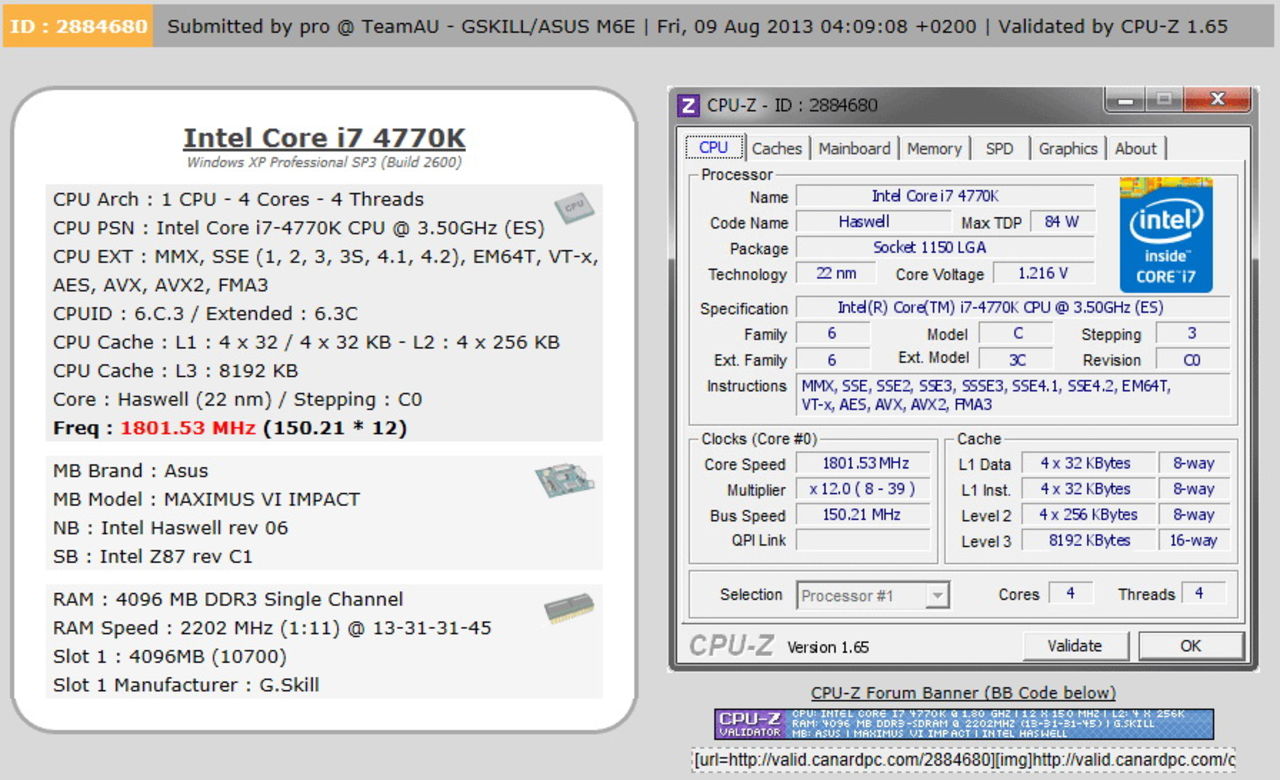Open the Code Name field showing Haswell

866,222
